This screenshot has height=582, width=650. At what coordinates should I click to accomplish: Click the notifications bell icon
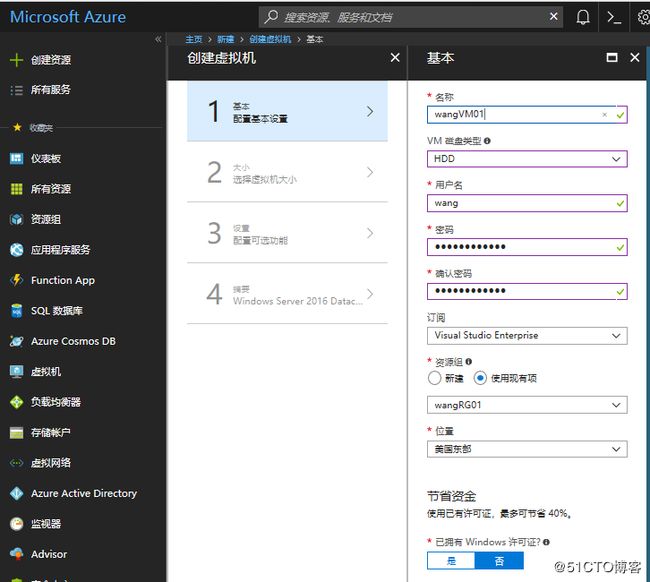coord(583,17)
